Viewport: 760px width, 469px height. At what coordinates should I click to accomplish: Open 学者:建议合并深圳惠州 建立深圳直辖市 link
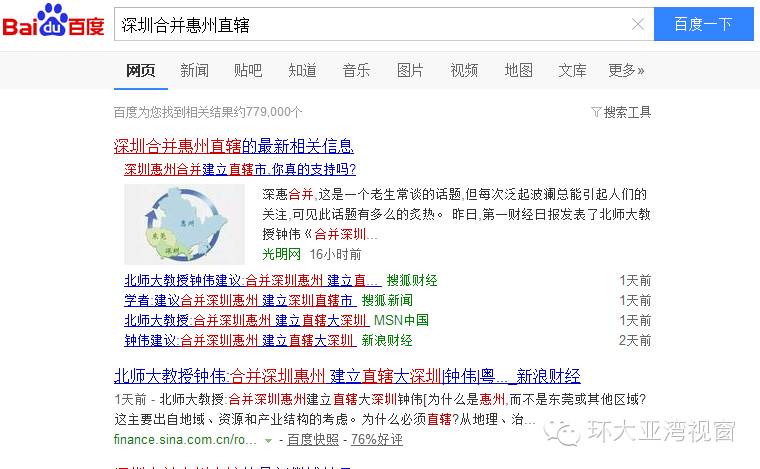[240, 300]
